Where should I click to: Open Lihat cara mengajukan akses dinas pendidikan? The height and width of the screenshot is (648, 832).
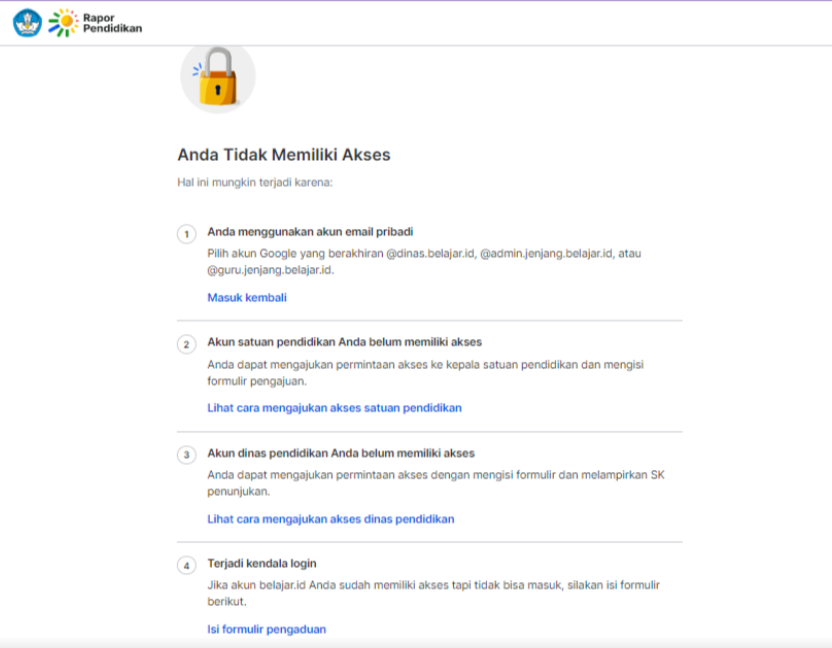click(x=331, y=519)
